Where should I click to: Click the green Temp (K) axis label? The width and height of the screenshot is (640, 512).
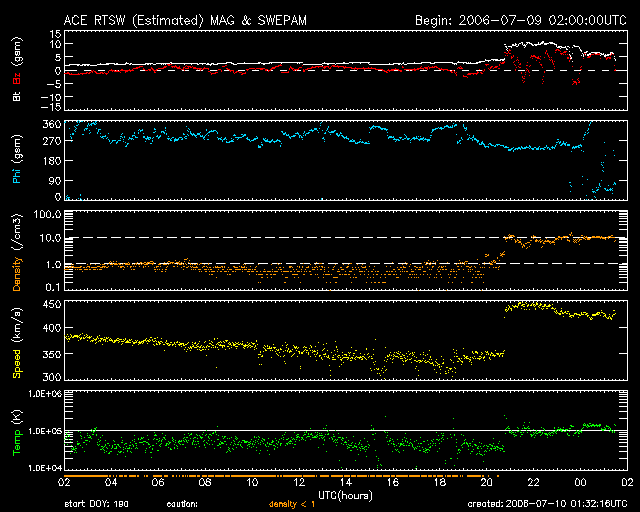point(16,432)
